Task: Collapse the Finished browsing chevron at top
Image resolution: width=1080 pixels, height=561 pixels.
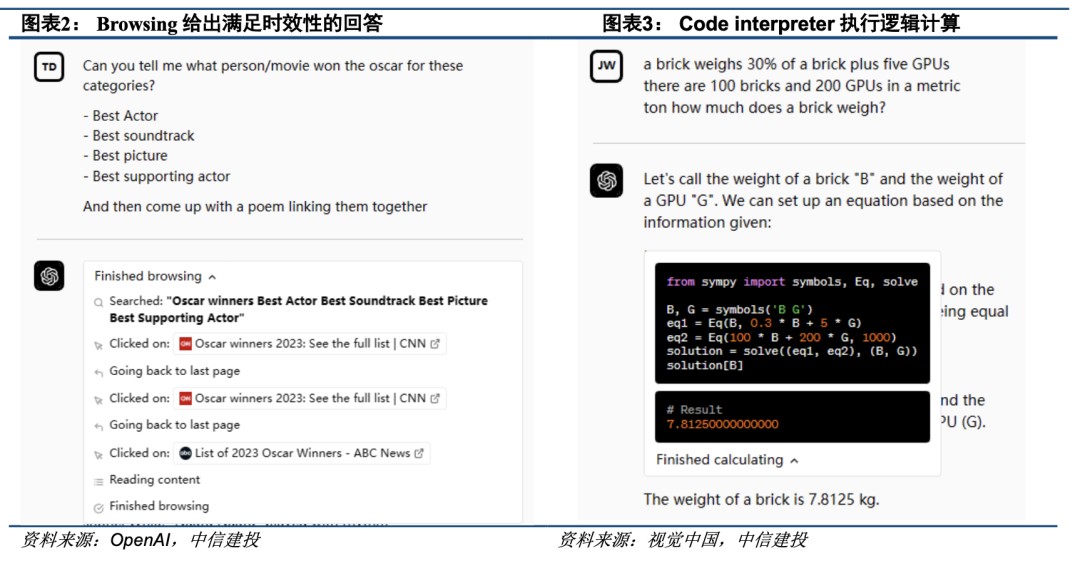Action: 212,277
